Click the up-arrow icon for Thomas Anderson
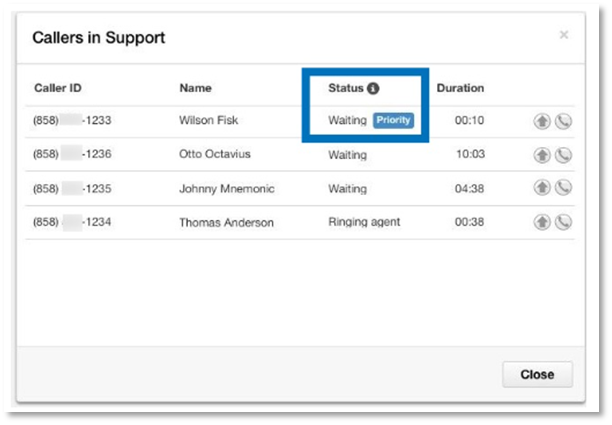Image resolution: width=612 pixels, height=425 pixels. pyautogui.click(x=542, y=222)
